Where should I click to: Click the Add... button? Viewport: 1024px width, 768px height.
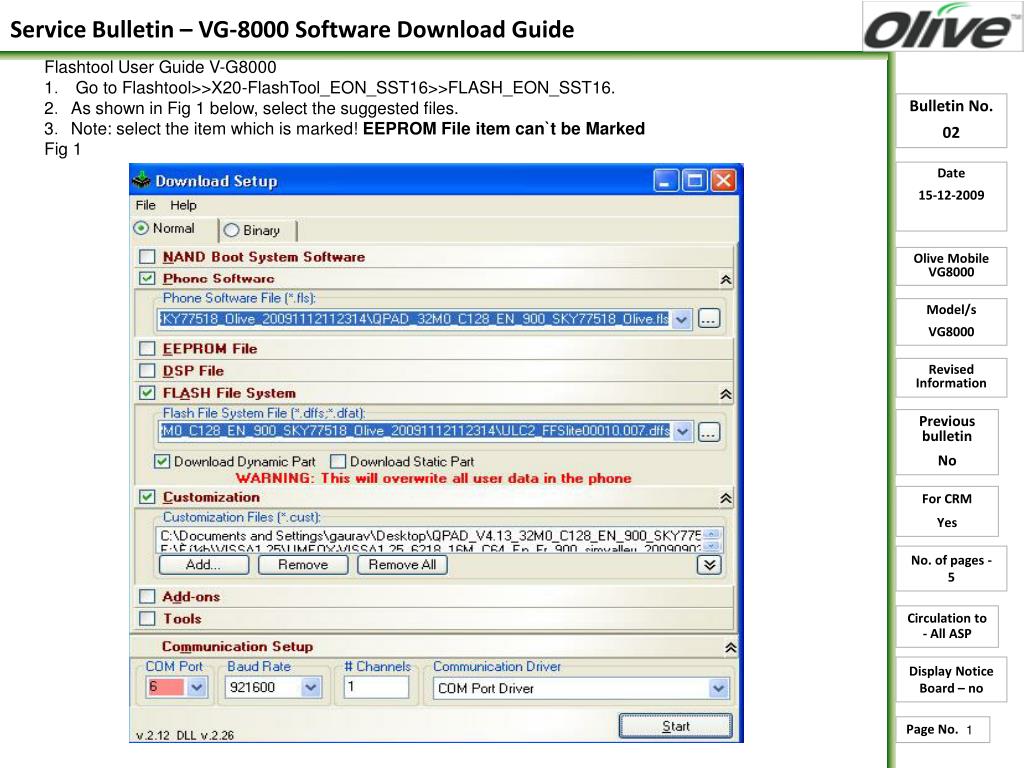pos(204,565)
